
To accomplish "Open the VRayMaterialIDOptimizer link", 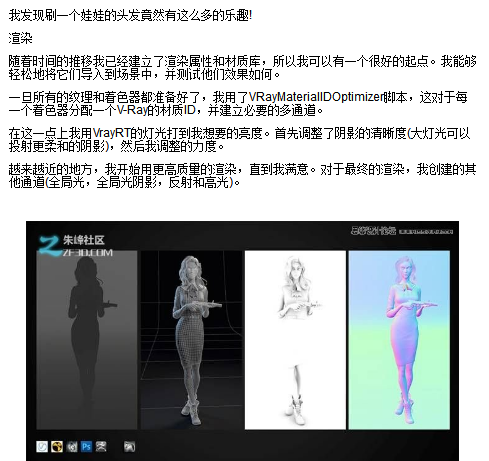I will pos(316,97).
